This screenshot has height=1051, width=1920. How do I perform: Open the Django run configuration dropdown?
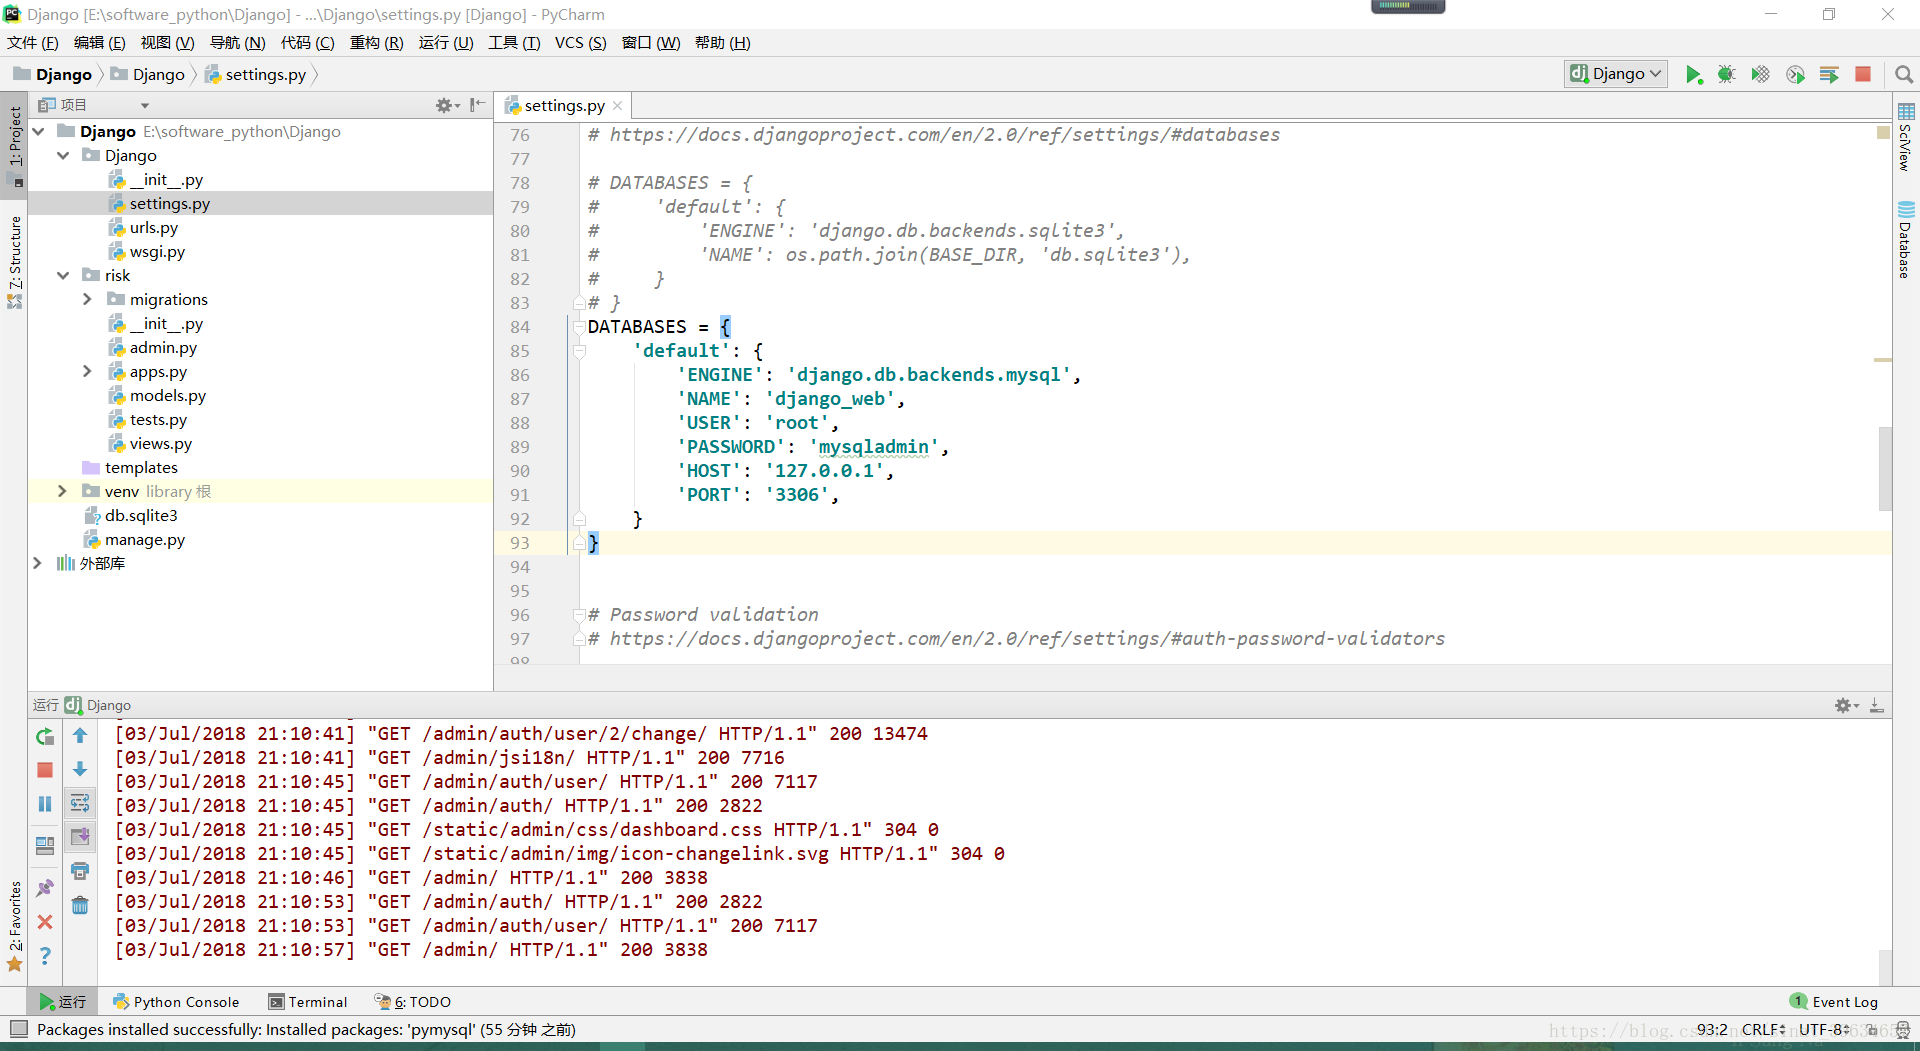click(x=1616, y=74)
